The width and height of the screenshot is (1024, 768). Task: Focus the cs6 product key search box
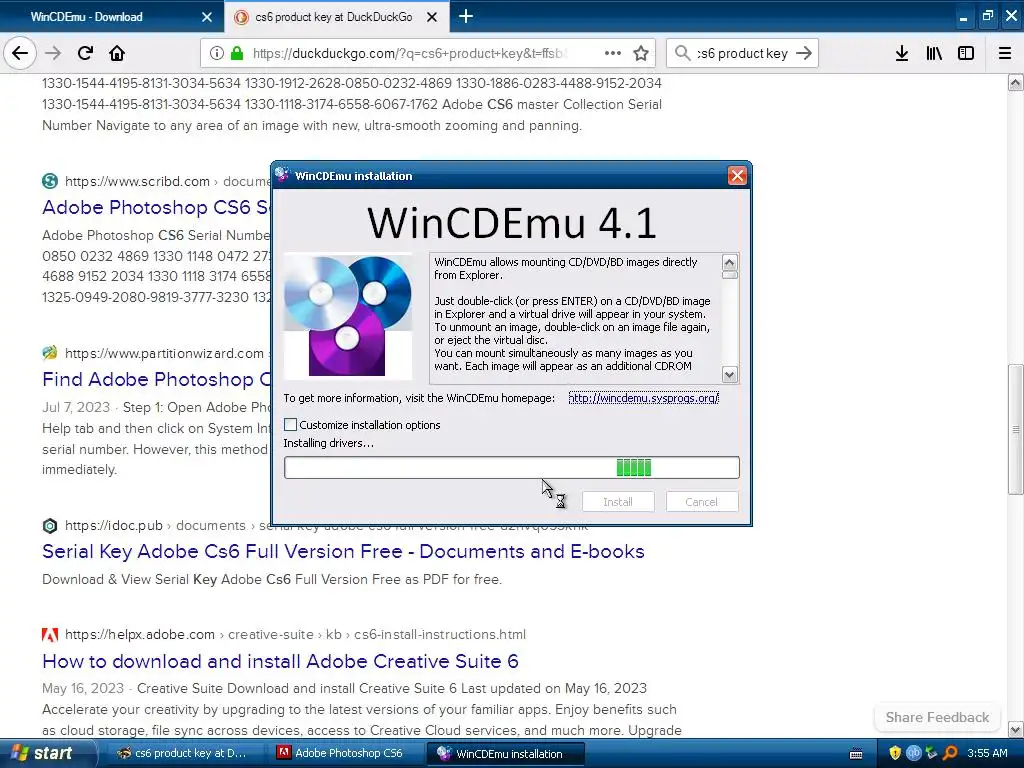pos(742,53)
